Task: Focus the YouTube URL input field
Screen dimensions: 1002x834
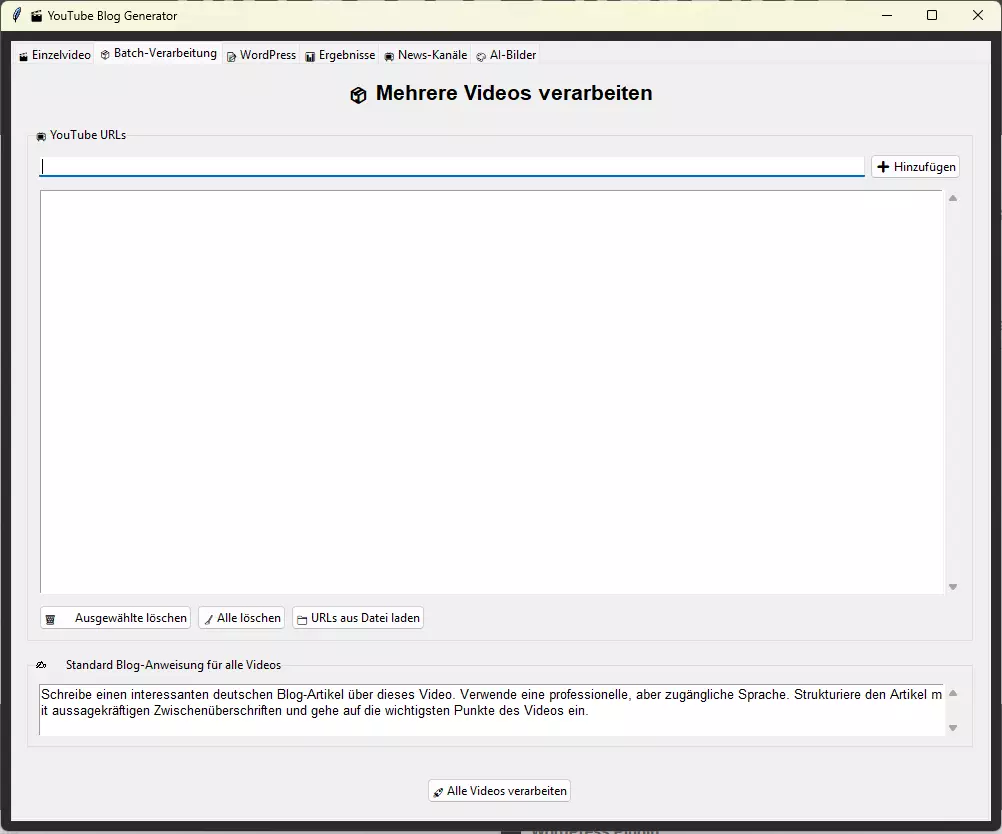Action: click(x=452, y=167)
